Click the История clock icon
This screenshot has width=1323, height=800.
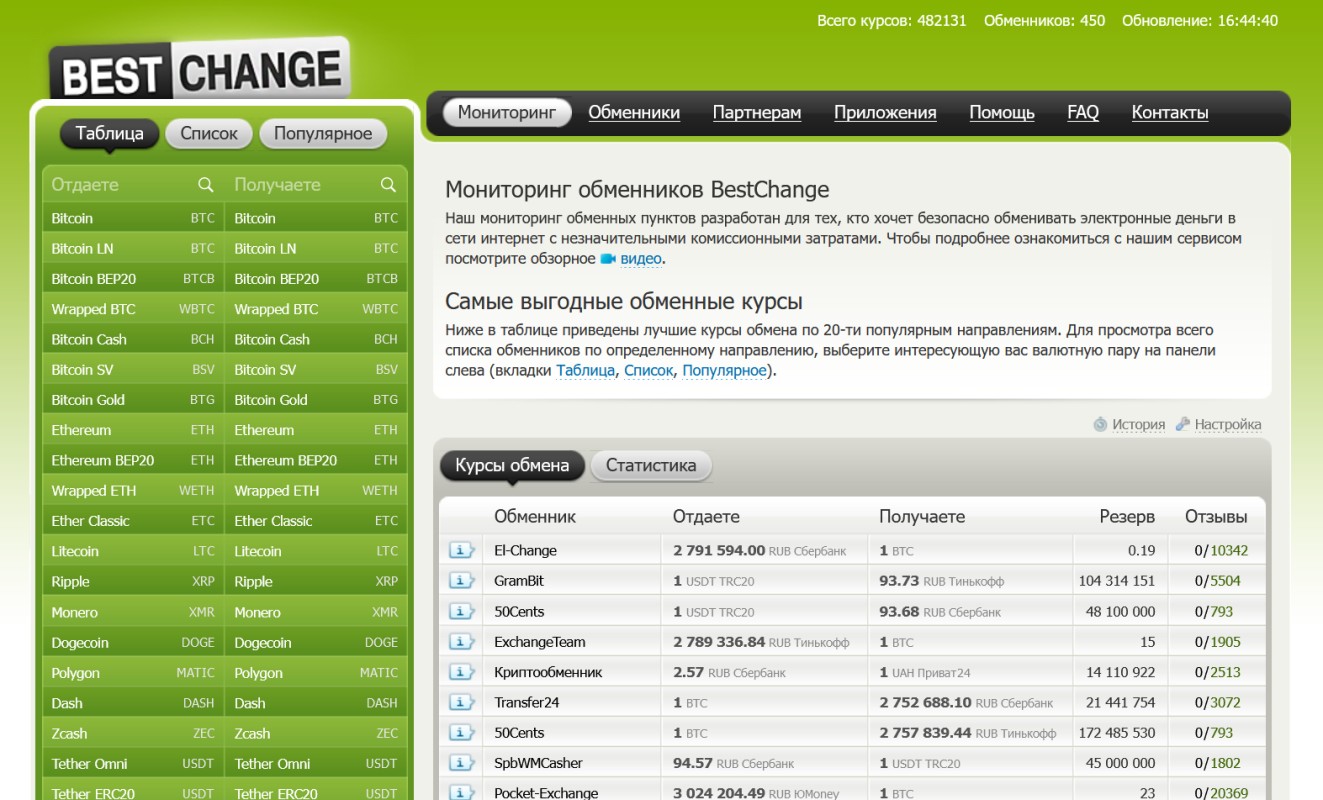[x=1100, y=424]
